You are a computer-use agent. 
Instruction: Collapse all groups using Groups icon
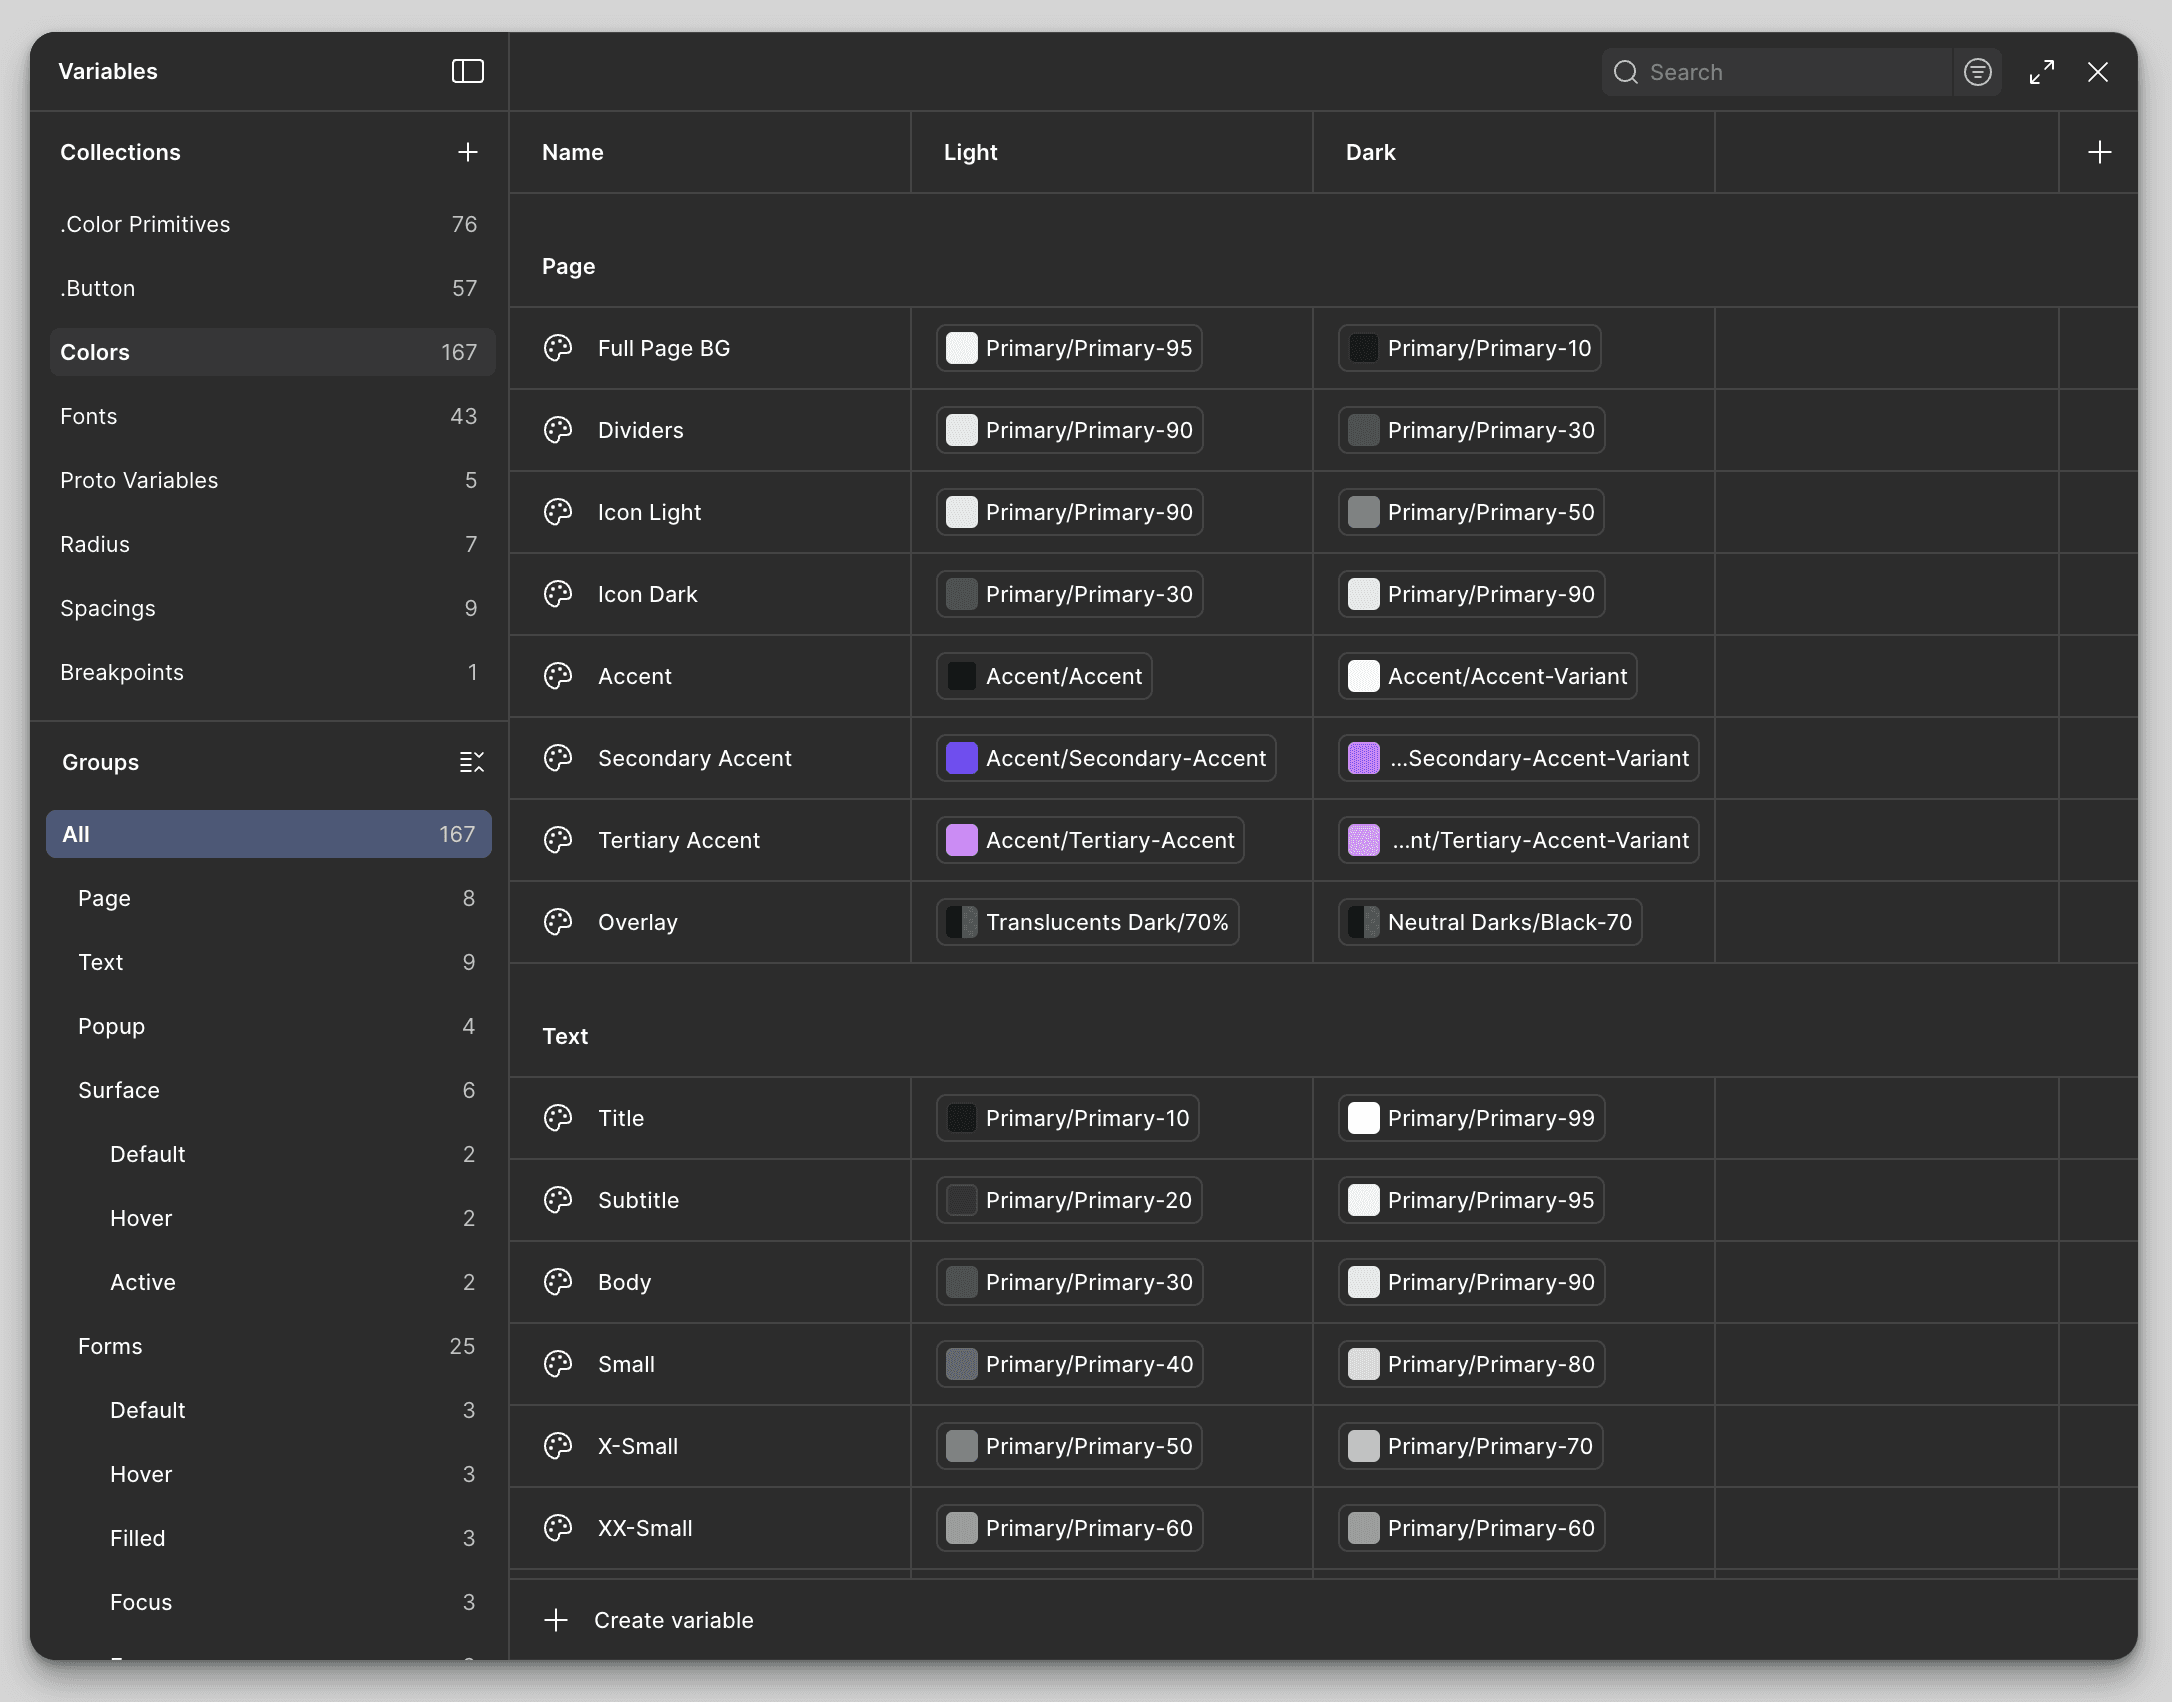coord(471,762)
